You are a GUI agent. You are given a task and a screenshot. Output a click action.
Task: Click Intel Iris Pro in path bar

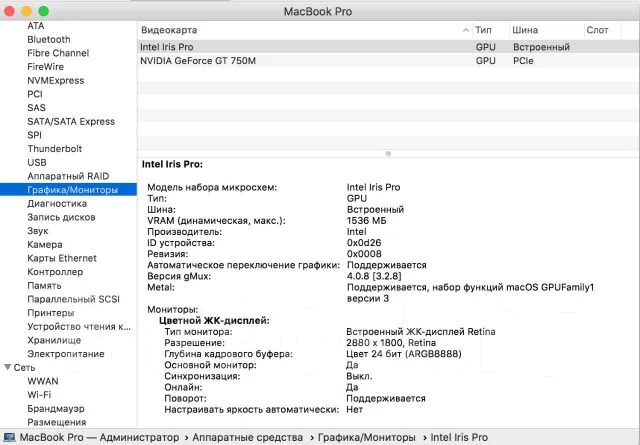coord(459,437)
